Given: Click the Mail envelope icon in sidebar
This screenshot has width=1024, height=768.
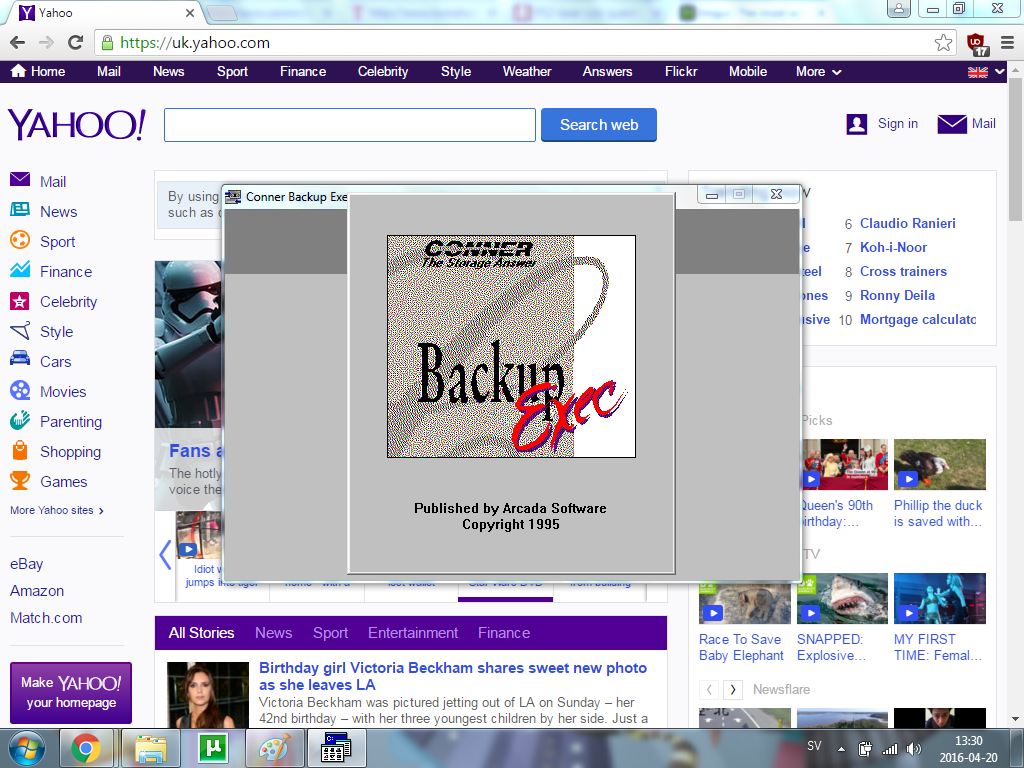Looking at the screenshot, I should point(20,179).
